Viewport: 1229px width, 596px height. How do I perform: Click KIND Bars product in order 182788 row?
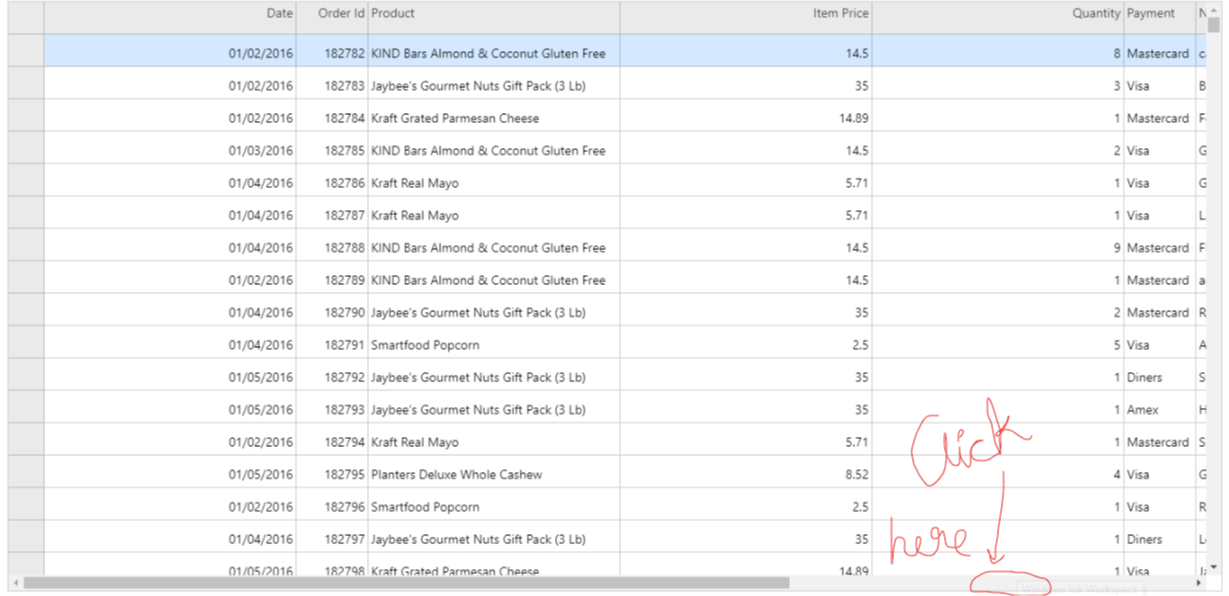(494, 247)
